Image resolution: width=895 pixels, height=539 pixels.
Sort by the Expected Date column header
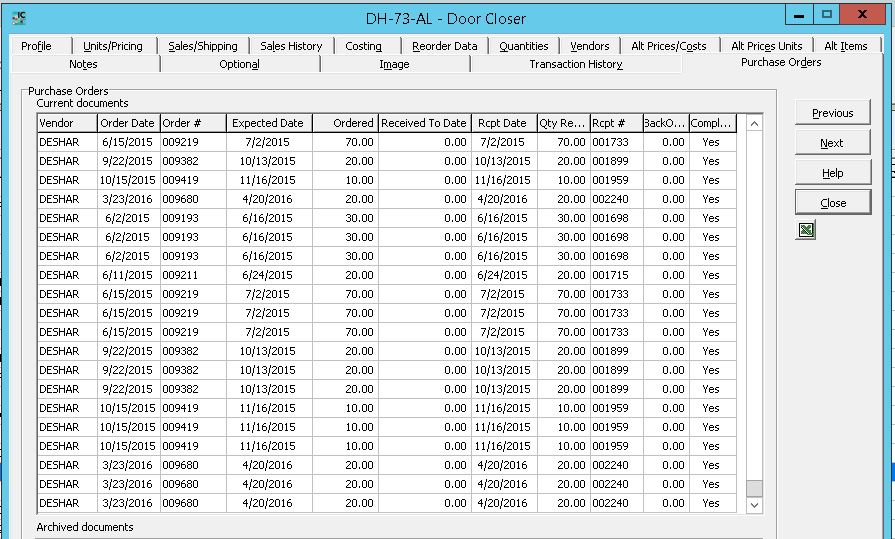tap(268, 123)
